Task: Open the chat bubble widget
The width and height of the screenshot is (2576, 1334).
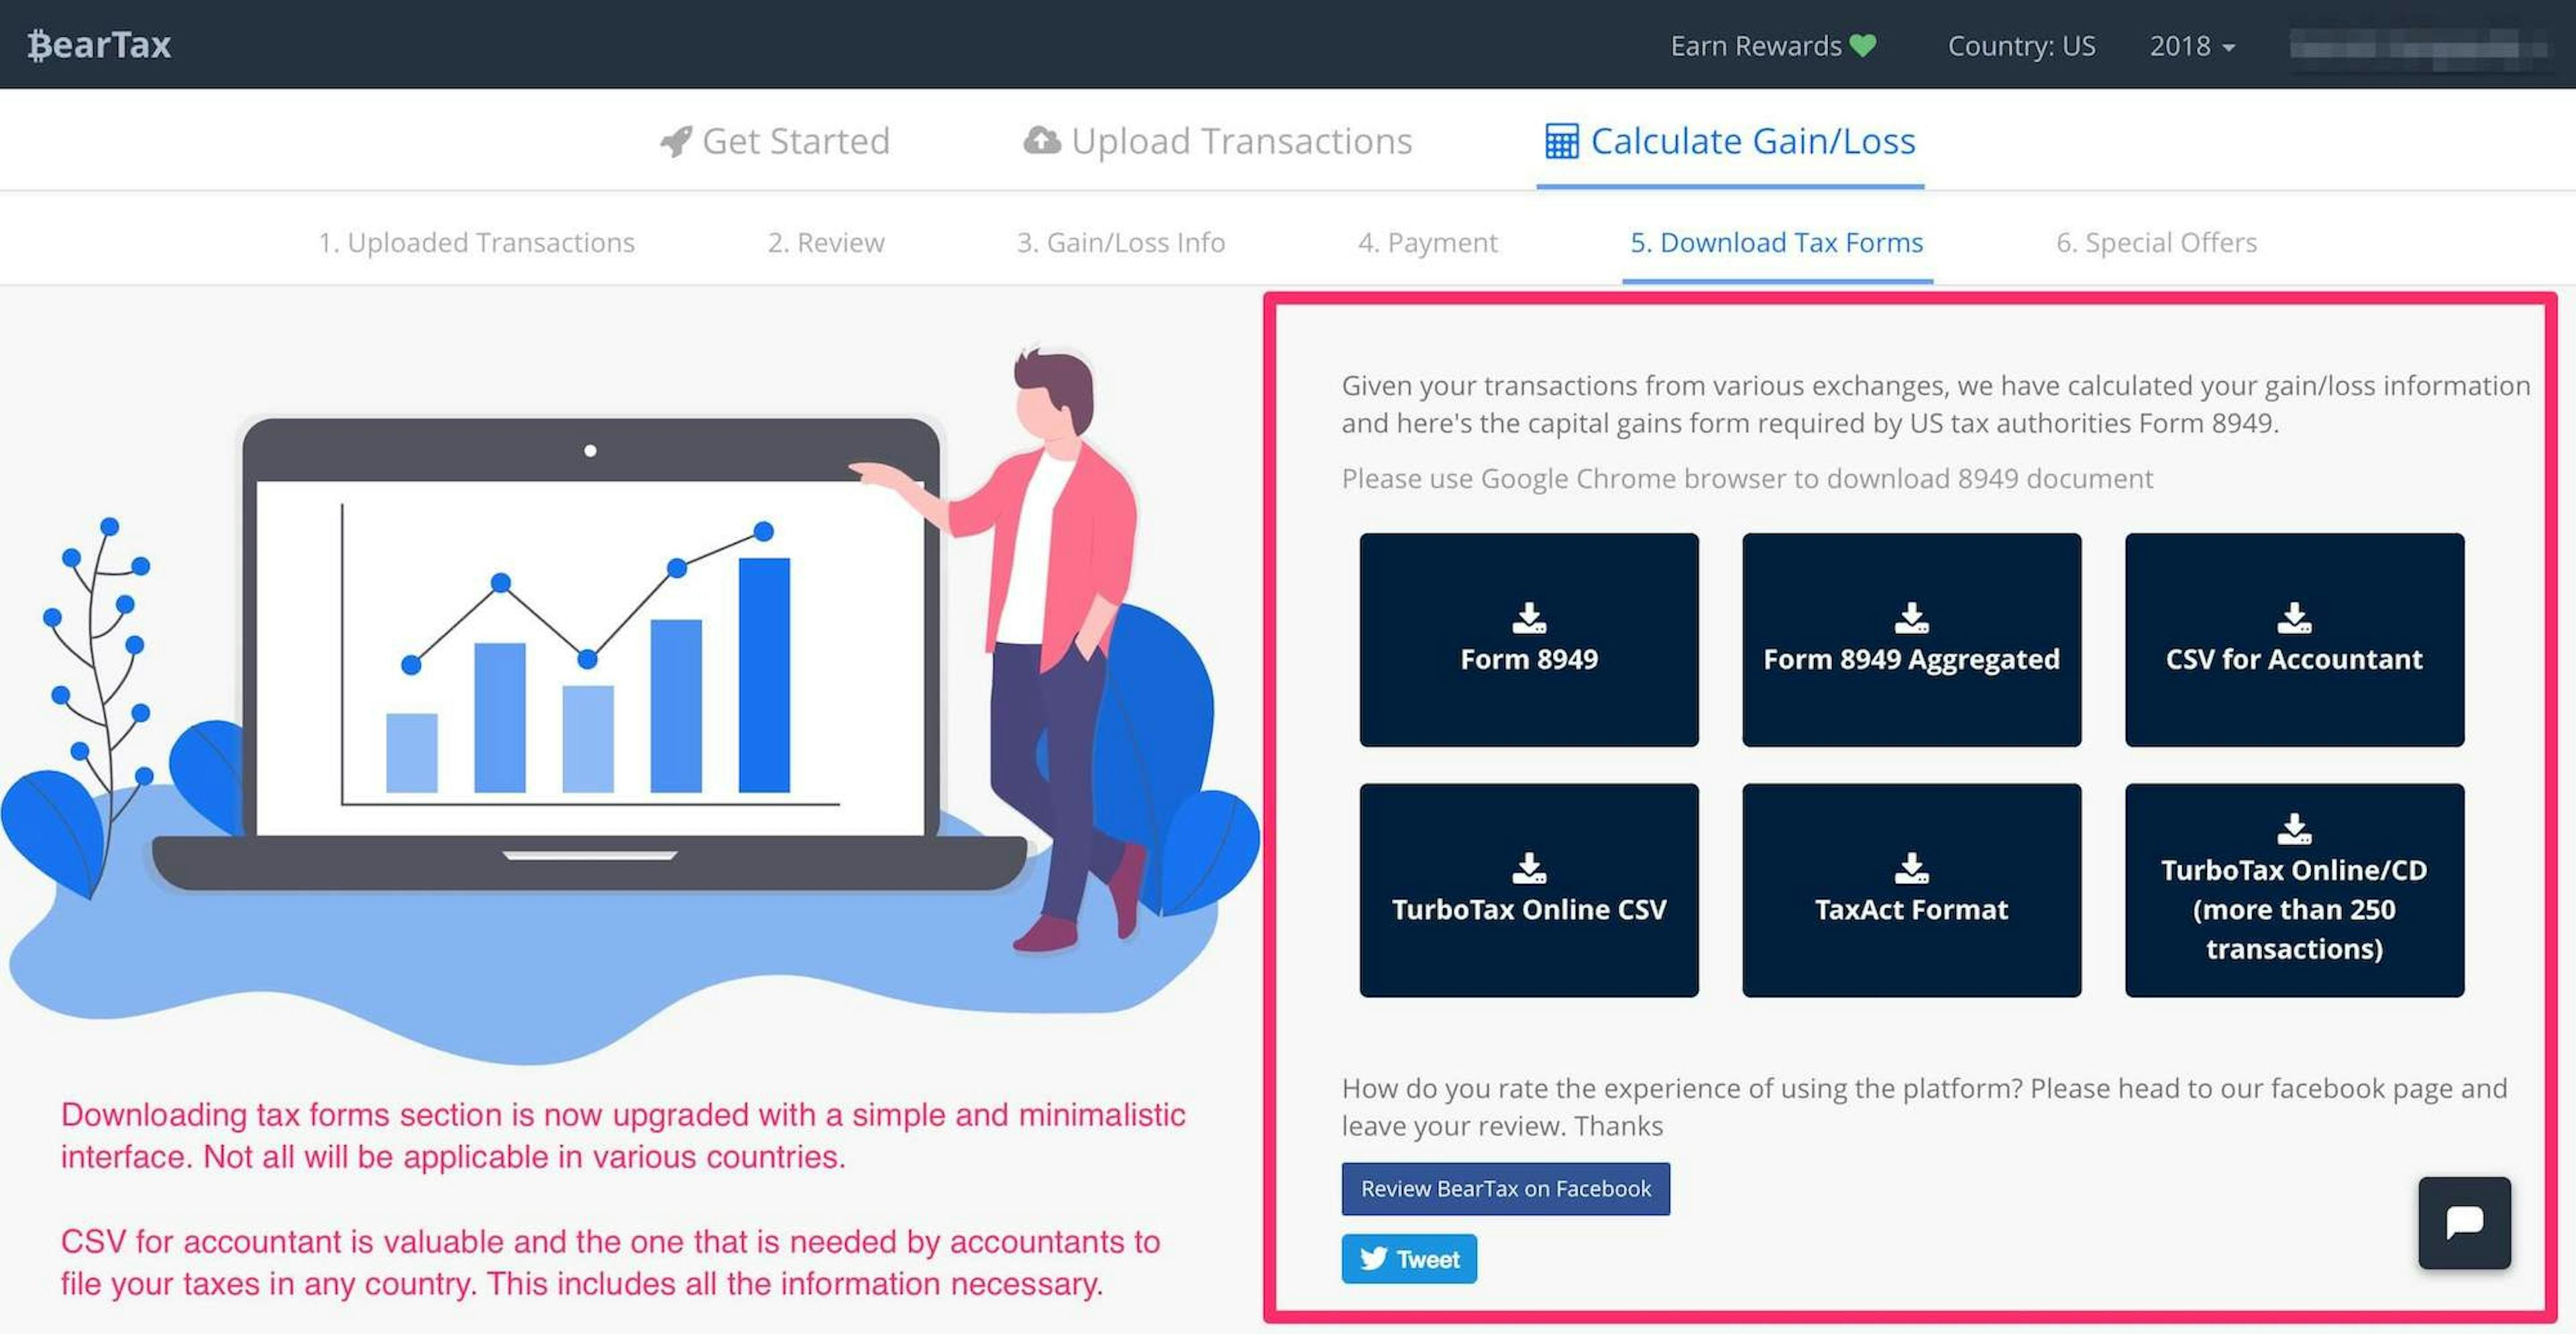Action: click(x=2464, y=1223)
